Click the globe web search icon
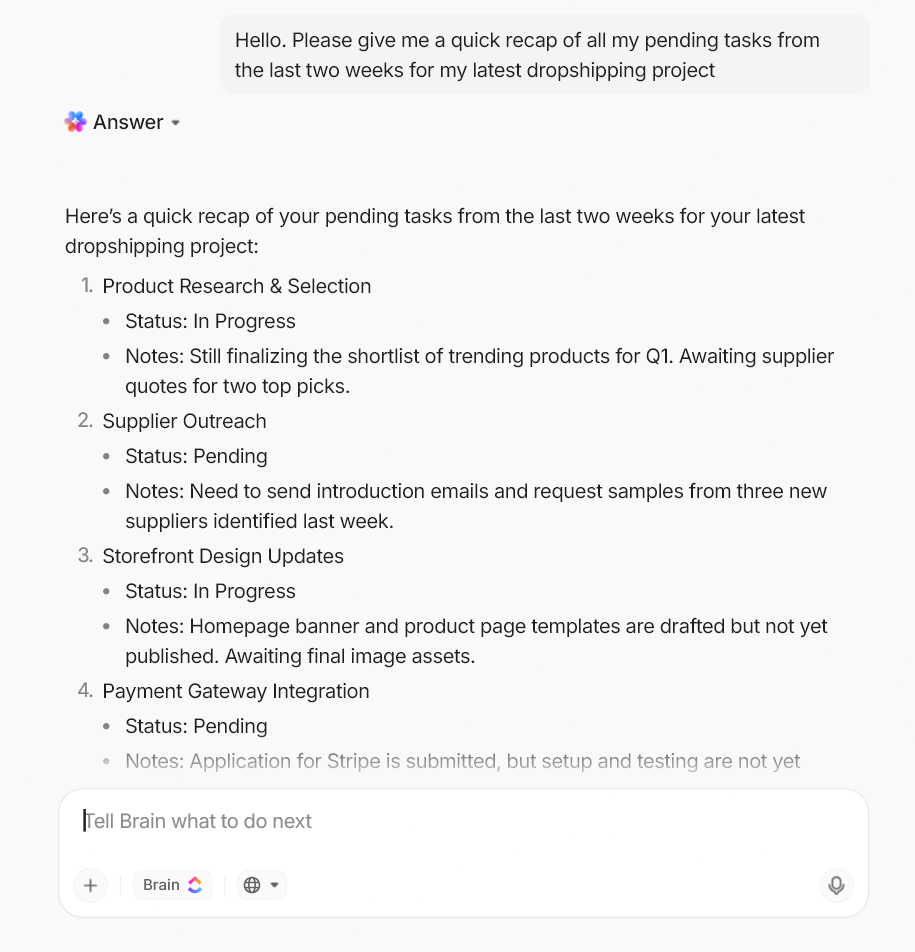915x952 pixels. 252,885
